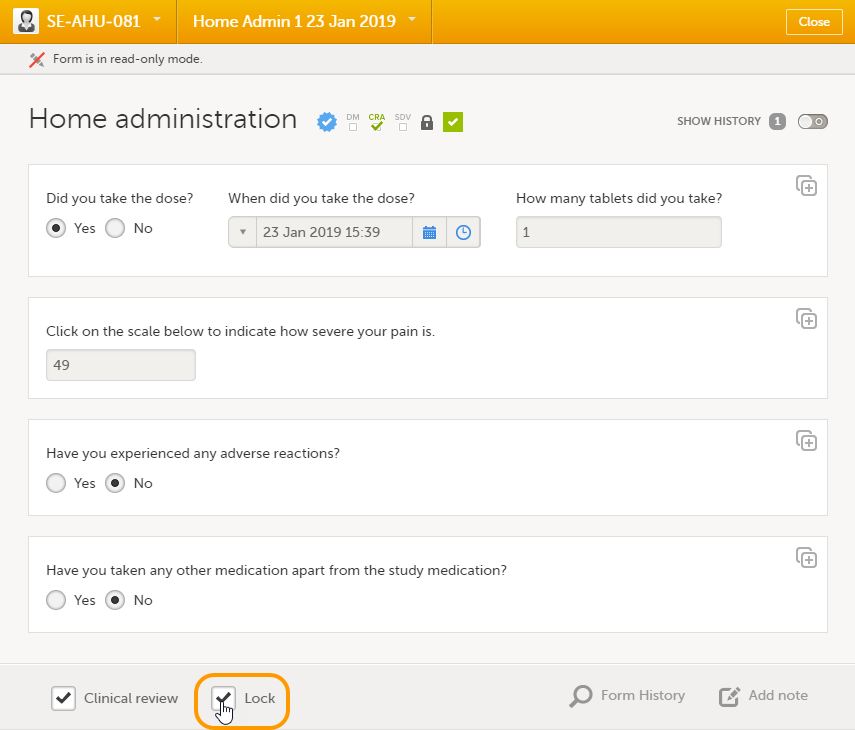Click the padlock icon next to the form title
Screen dimensions: 855x730
pos(427,123)
